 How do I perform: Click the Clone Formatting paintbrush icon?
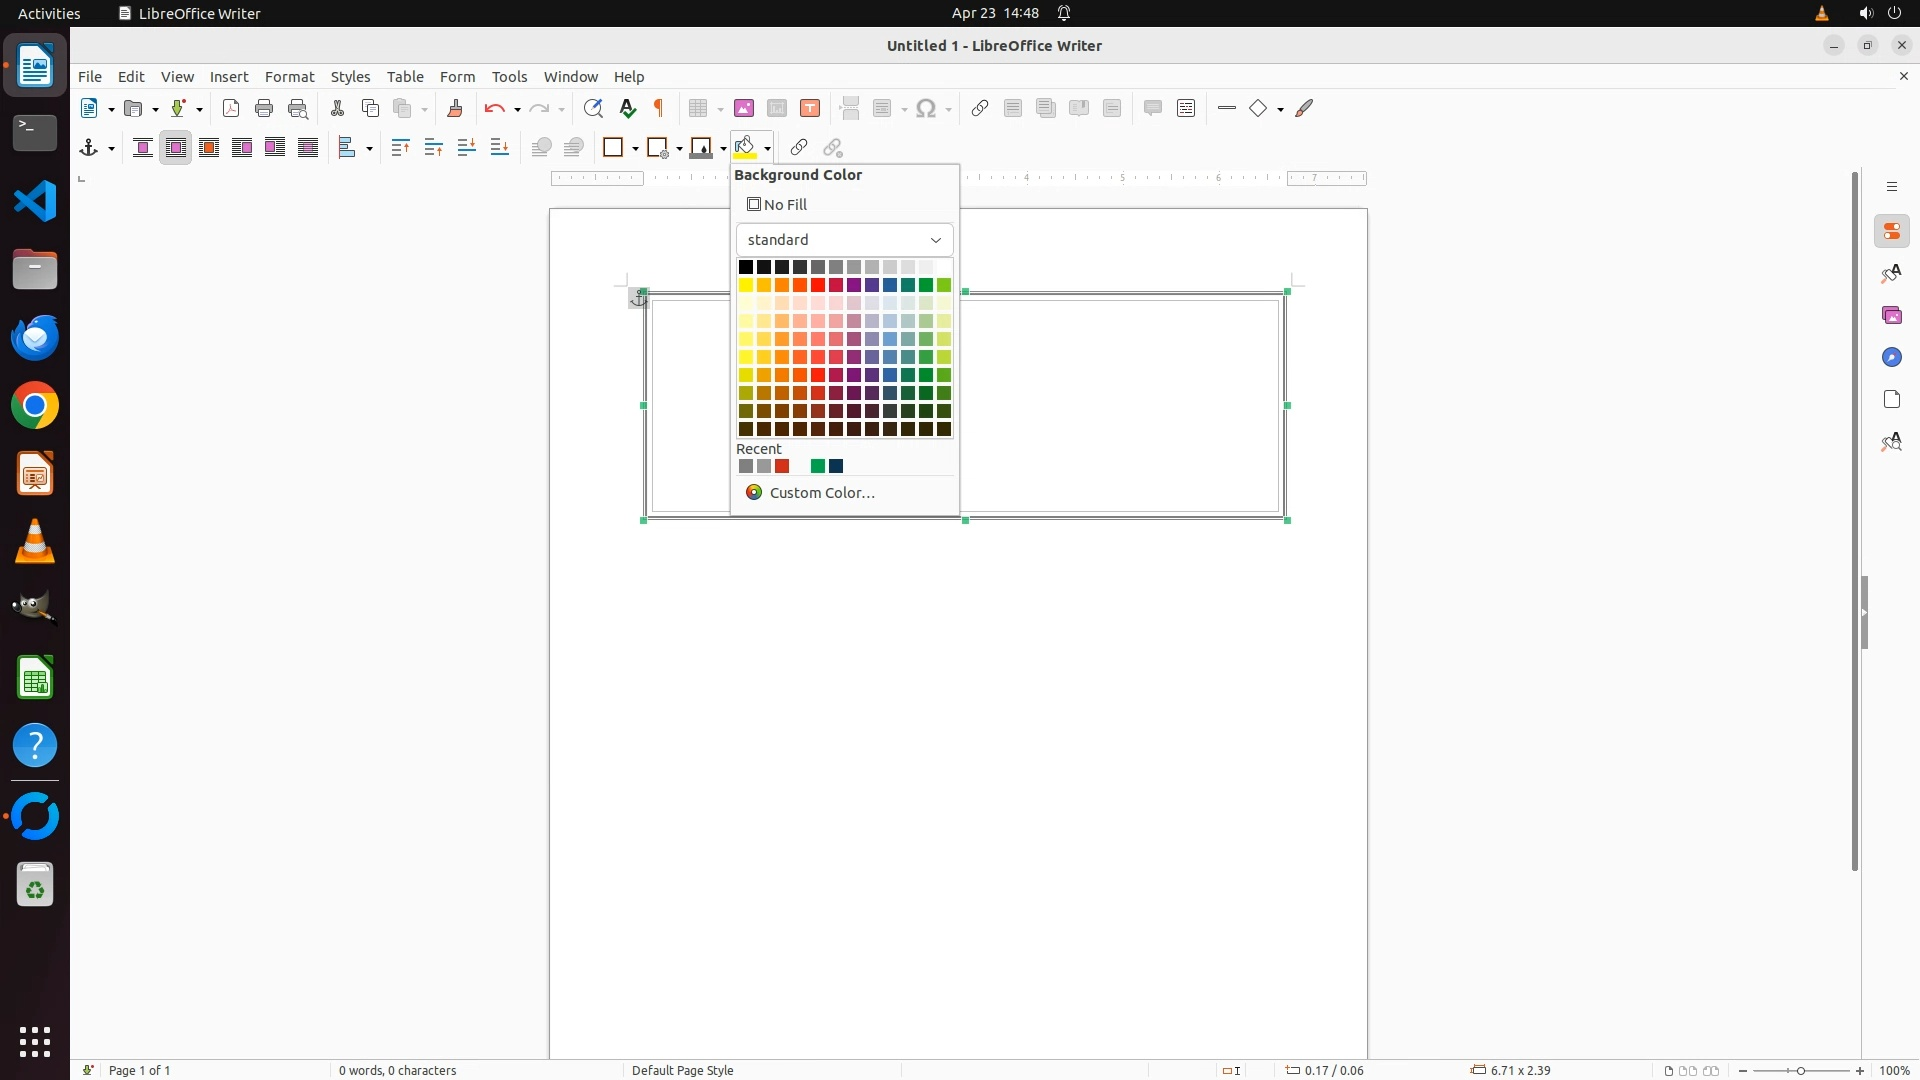point(455,109)
